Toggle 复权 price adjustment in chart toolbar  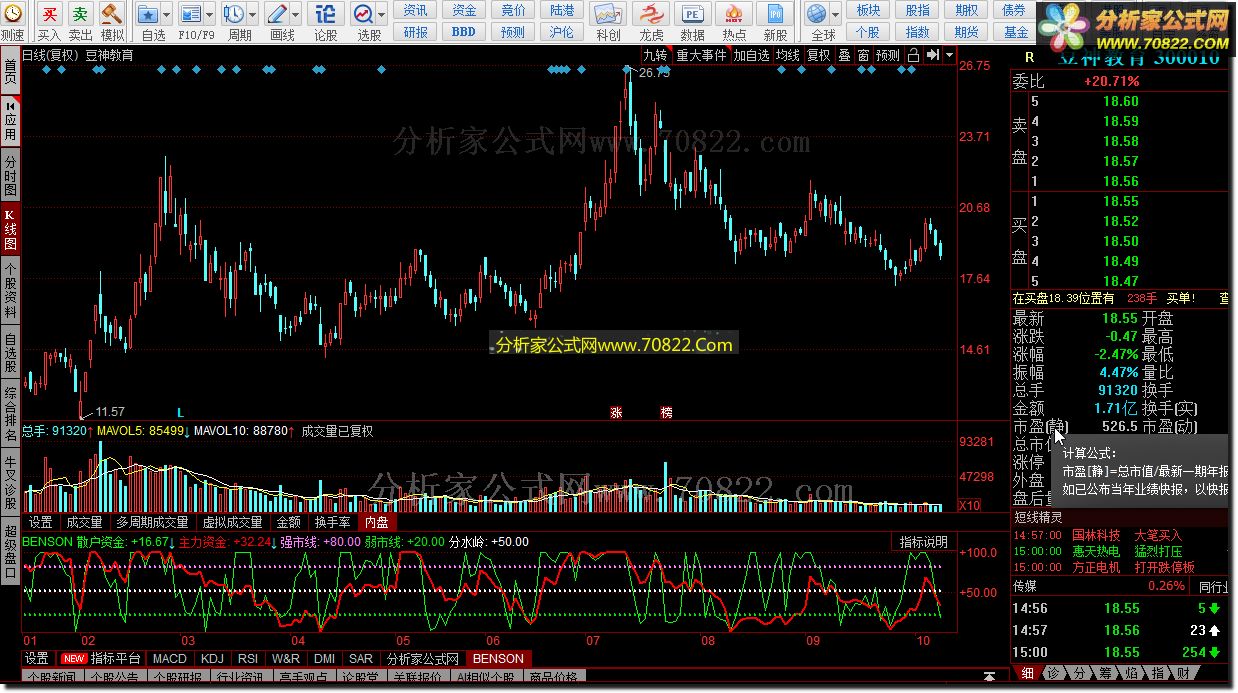pyautogui.click(x=818, y=56)
